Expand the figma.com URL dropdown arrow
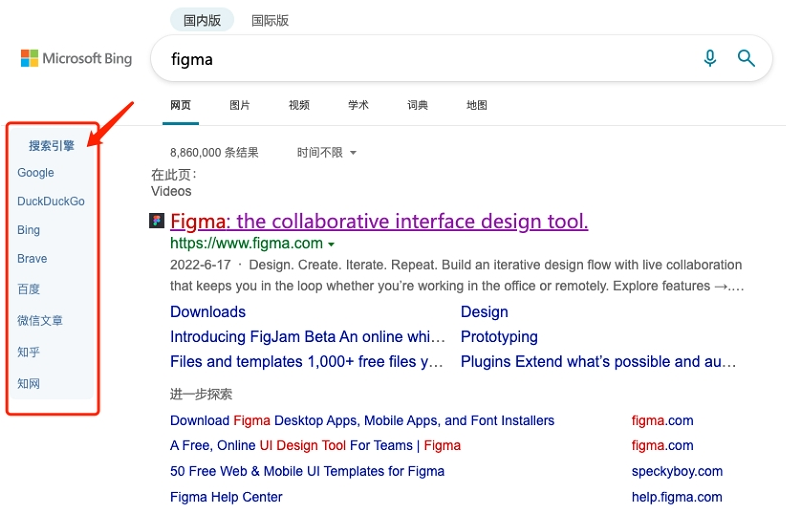This screenshot has height=509, width=786. tap(331, 245)
